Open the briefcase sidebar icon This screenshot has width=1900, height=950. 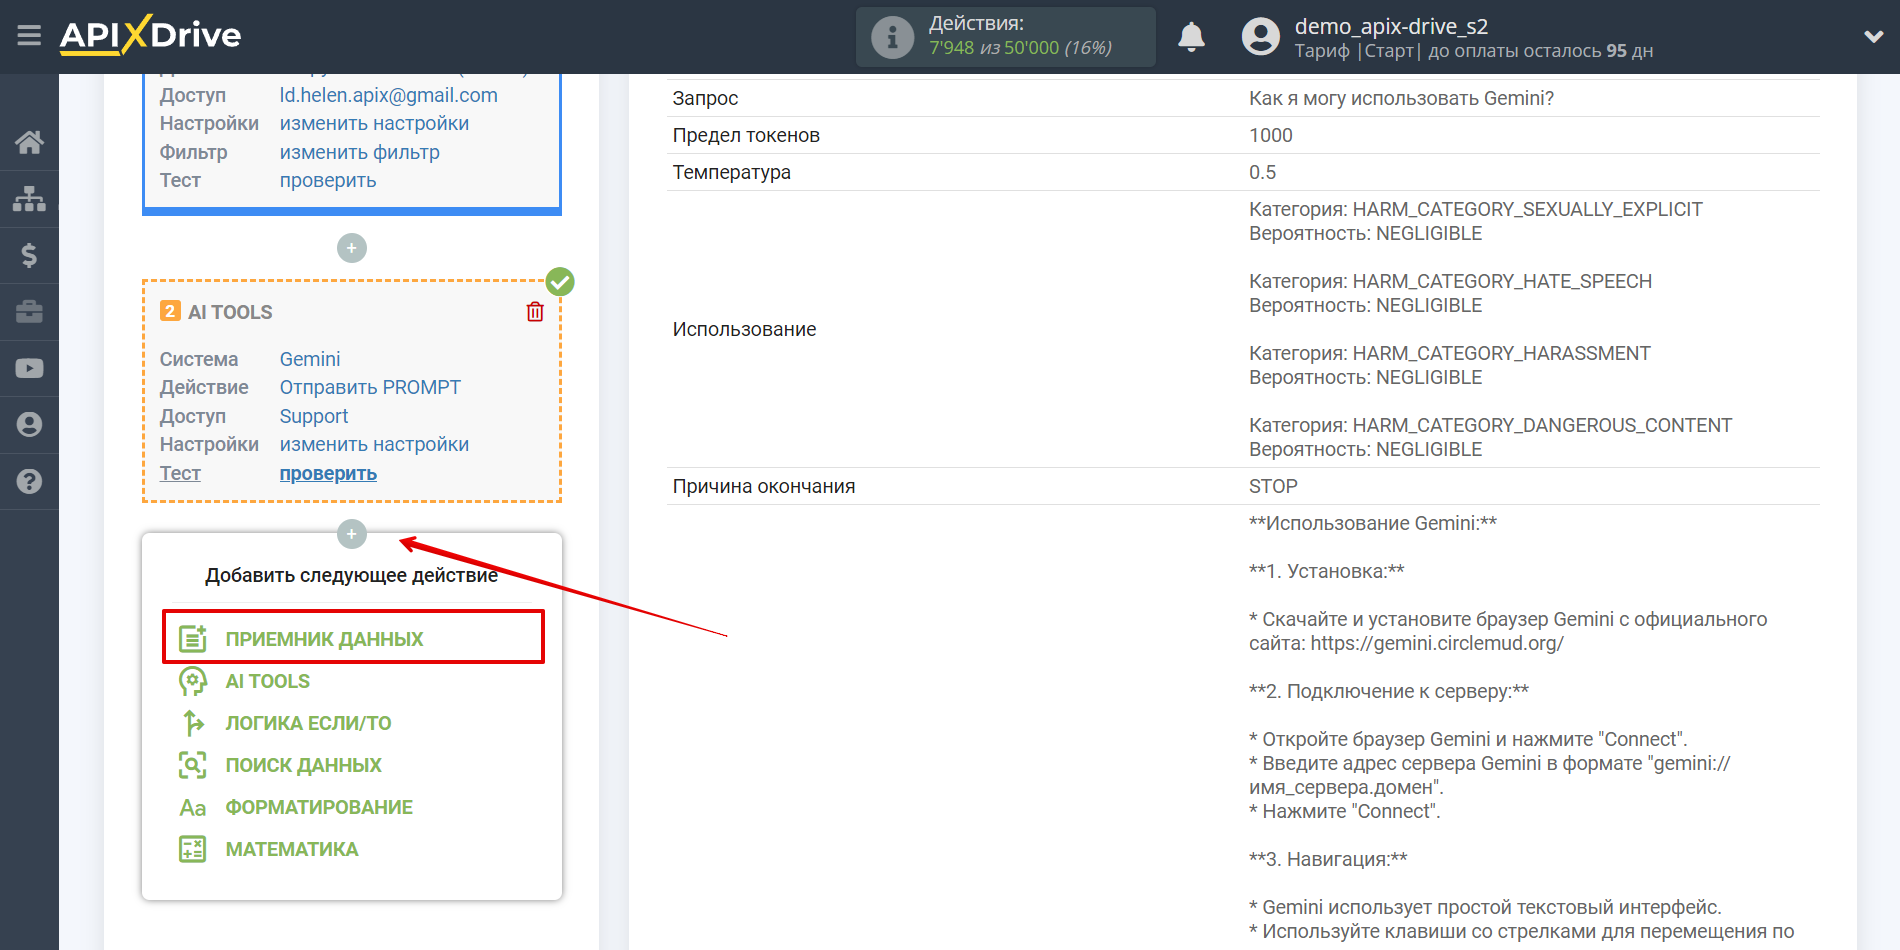point(29,312)
